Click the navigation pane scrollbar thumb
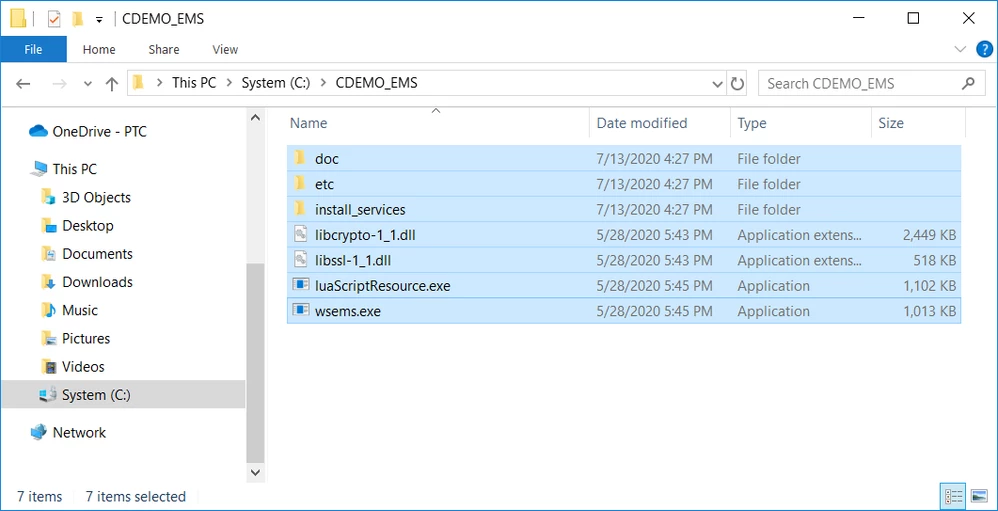The width and height of the screenshot is (998, 511). click(x=255, y=362)
